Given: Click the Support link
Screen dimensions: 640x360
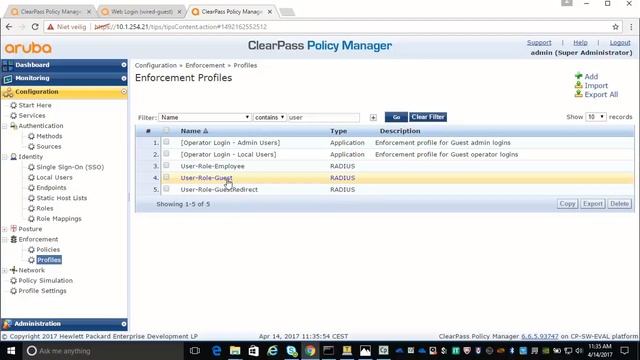Looking at the screenshot, I should (539, 42).
